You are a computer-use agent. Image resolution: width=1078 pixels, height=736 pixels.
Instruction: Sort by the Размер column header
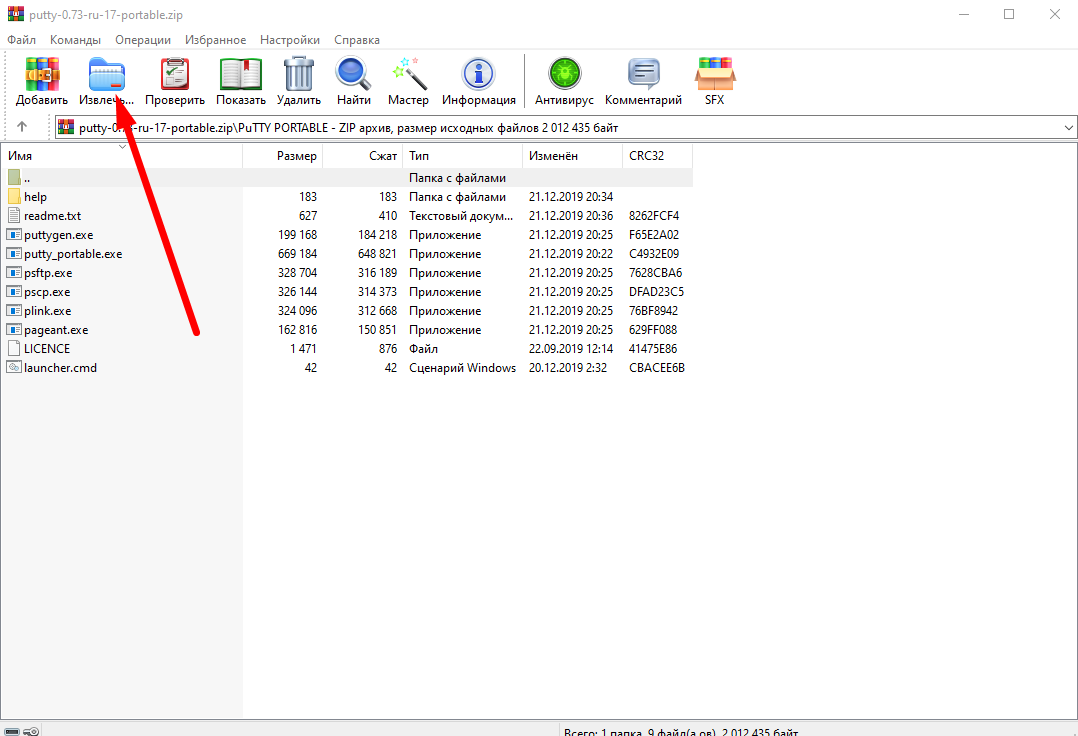[x=283, y=156]
